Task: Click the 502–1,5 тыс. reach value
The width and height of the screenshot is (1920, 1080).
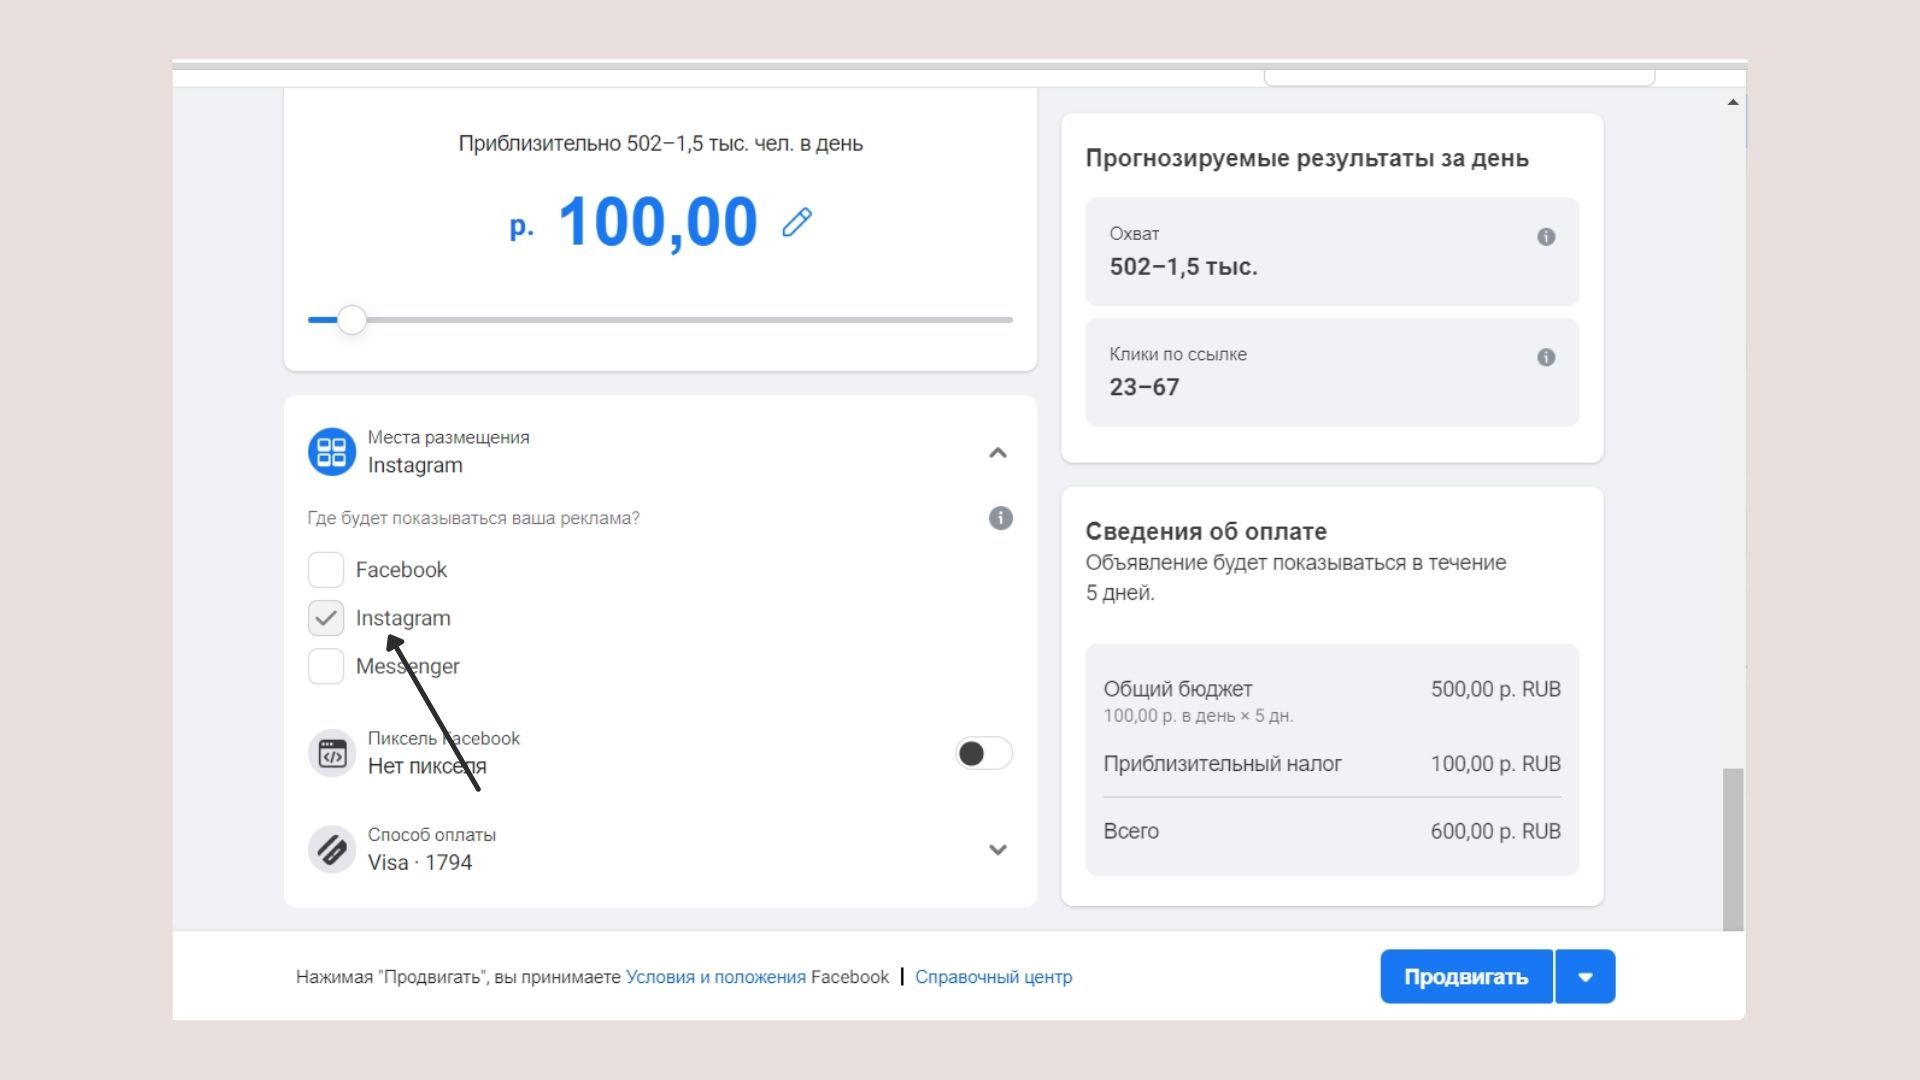Action: click(x=1183, y=267)
